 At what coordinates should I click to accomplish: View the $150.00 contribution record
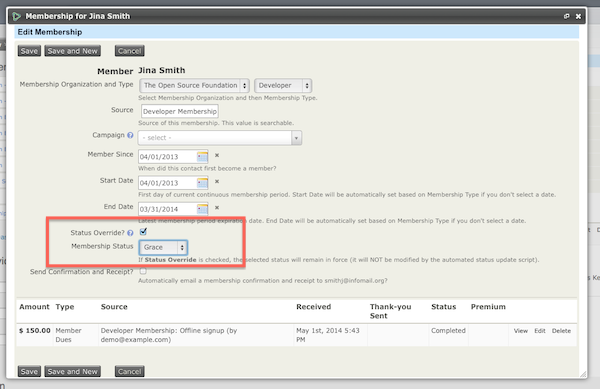click(520, 331)
